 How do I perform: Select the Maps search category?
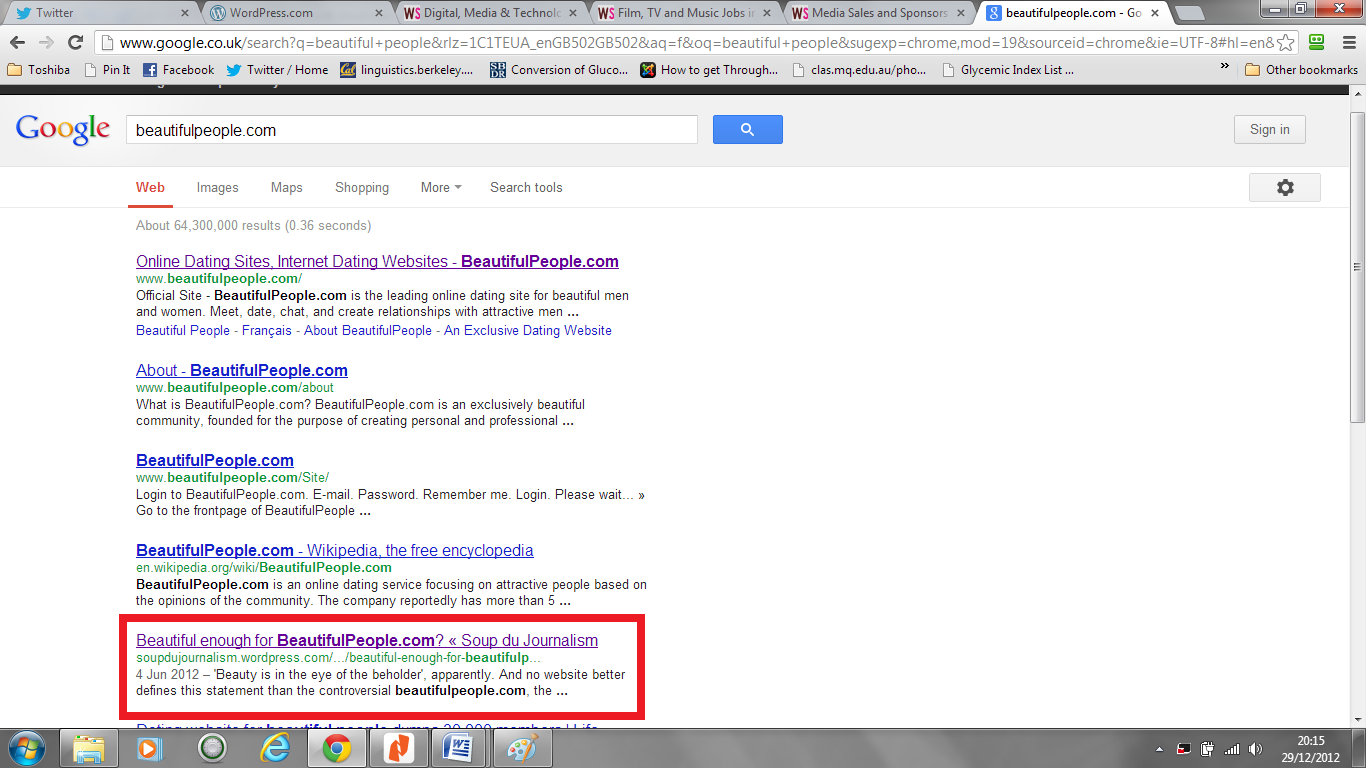pyautogui.click(x=286, y=187)
